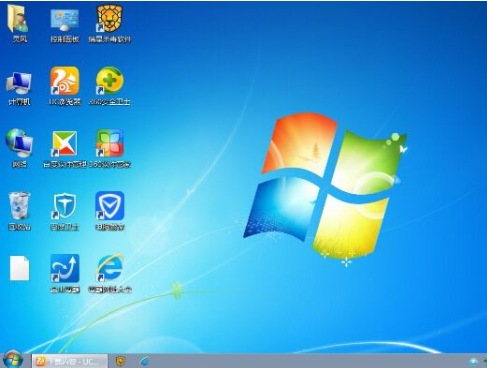Open the blue checkmark shield PC manager shortcut
487x368 pixels.
[x=110, y=211]
